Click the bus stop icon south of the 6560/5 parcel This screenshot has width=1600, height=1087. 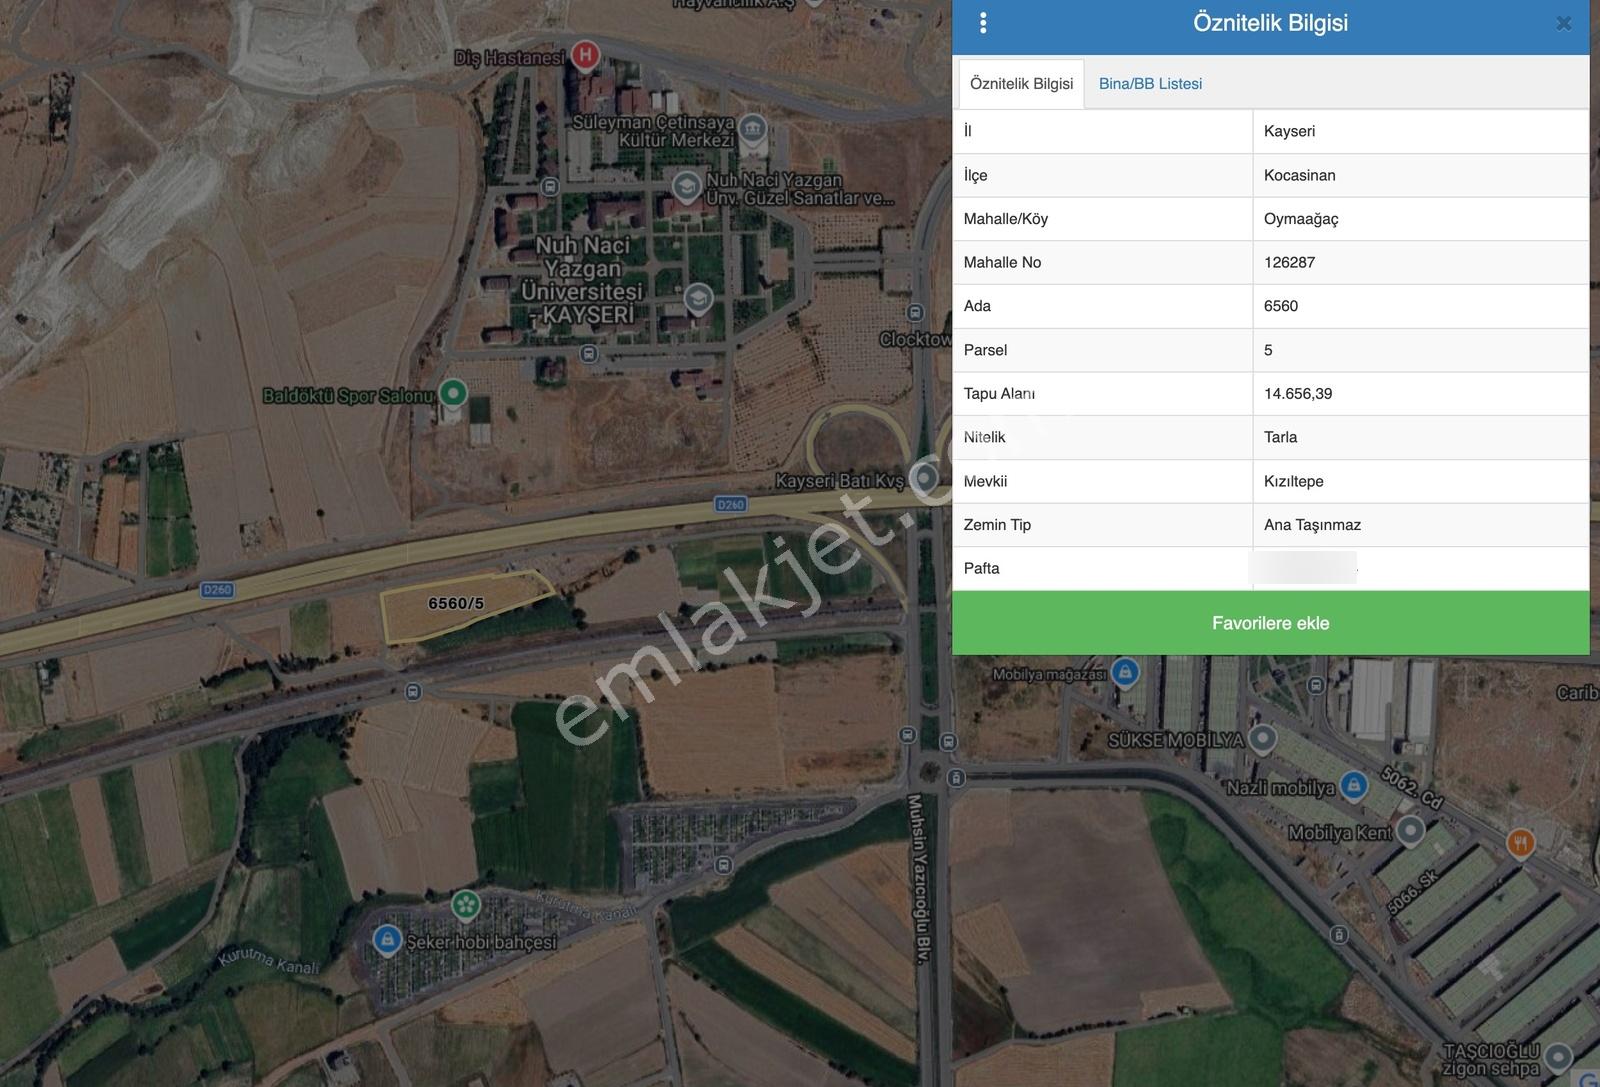click(x=413, y=691)
